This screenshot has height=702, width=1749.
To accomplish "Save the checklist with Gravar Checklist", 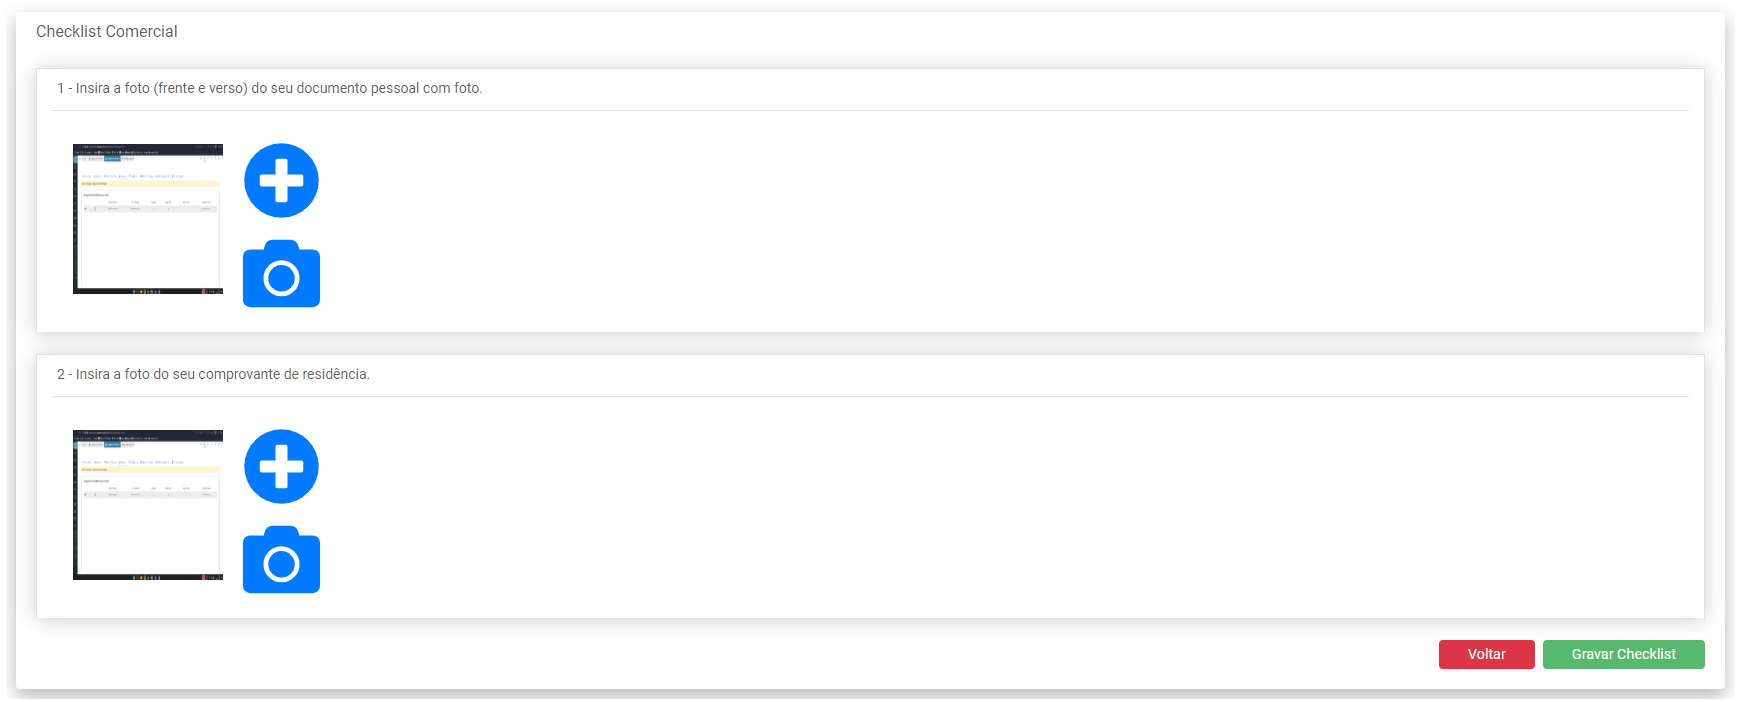I will tap(1623, 654).
